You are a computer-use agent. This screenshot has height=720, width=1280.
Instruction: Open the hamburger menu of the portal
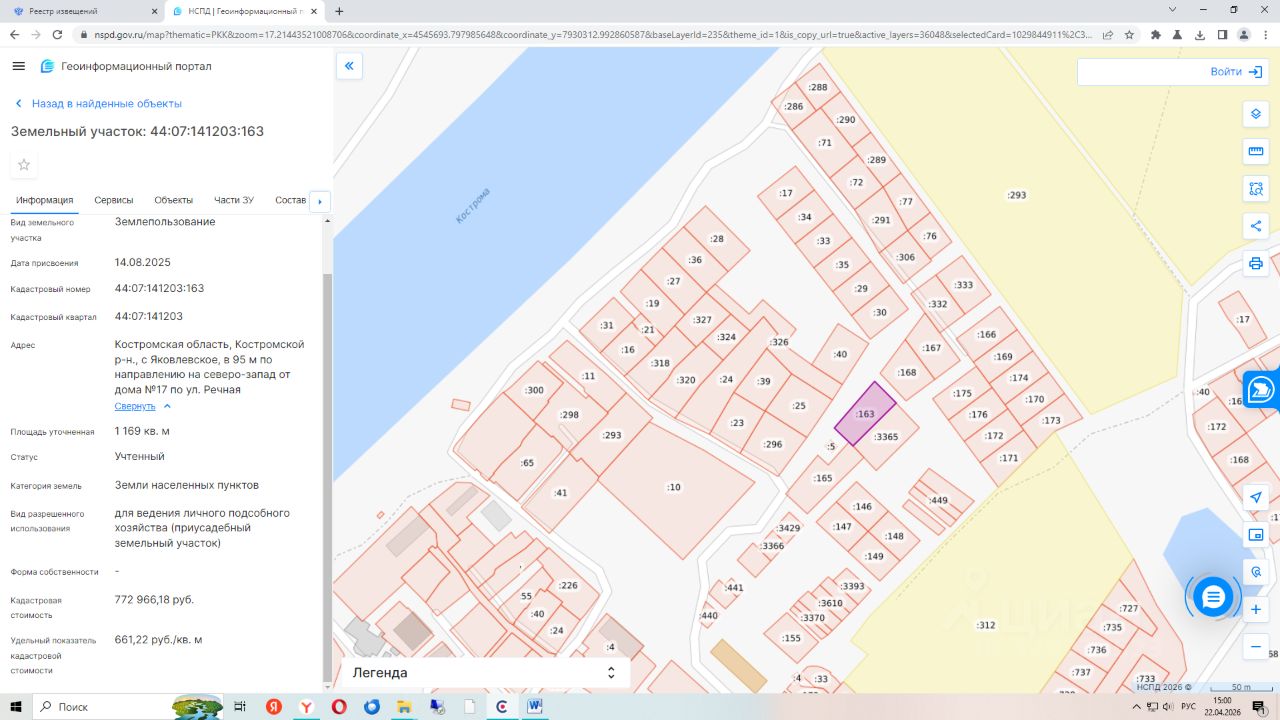pos(18,66)
